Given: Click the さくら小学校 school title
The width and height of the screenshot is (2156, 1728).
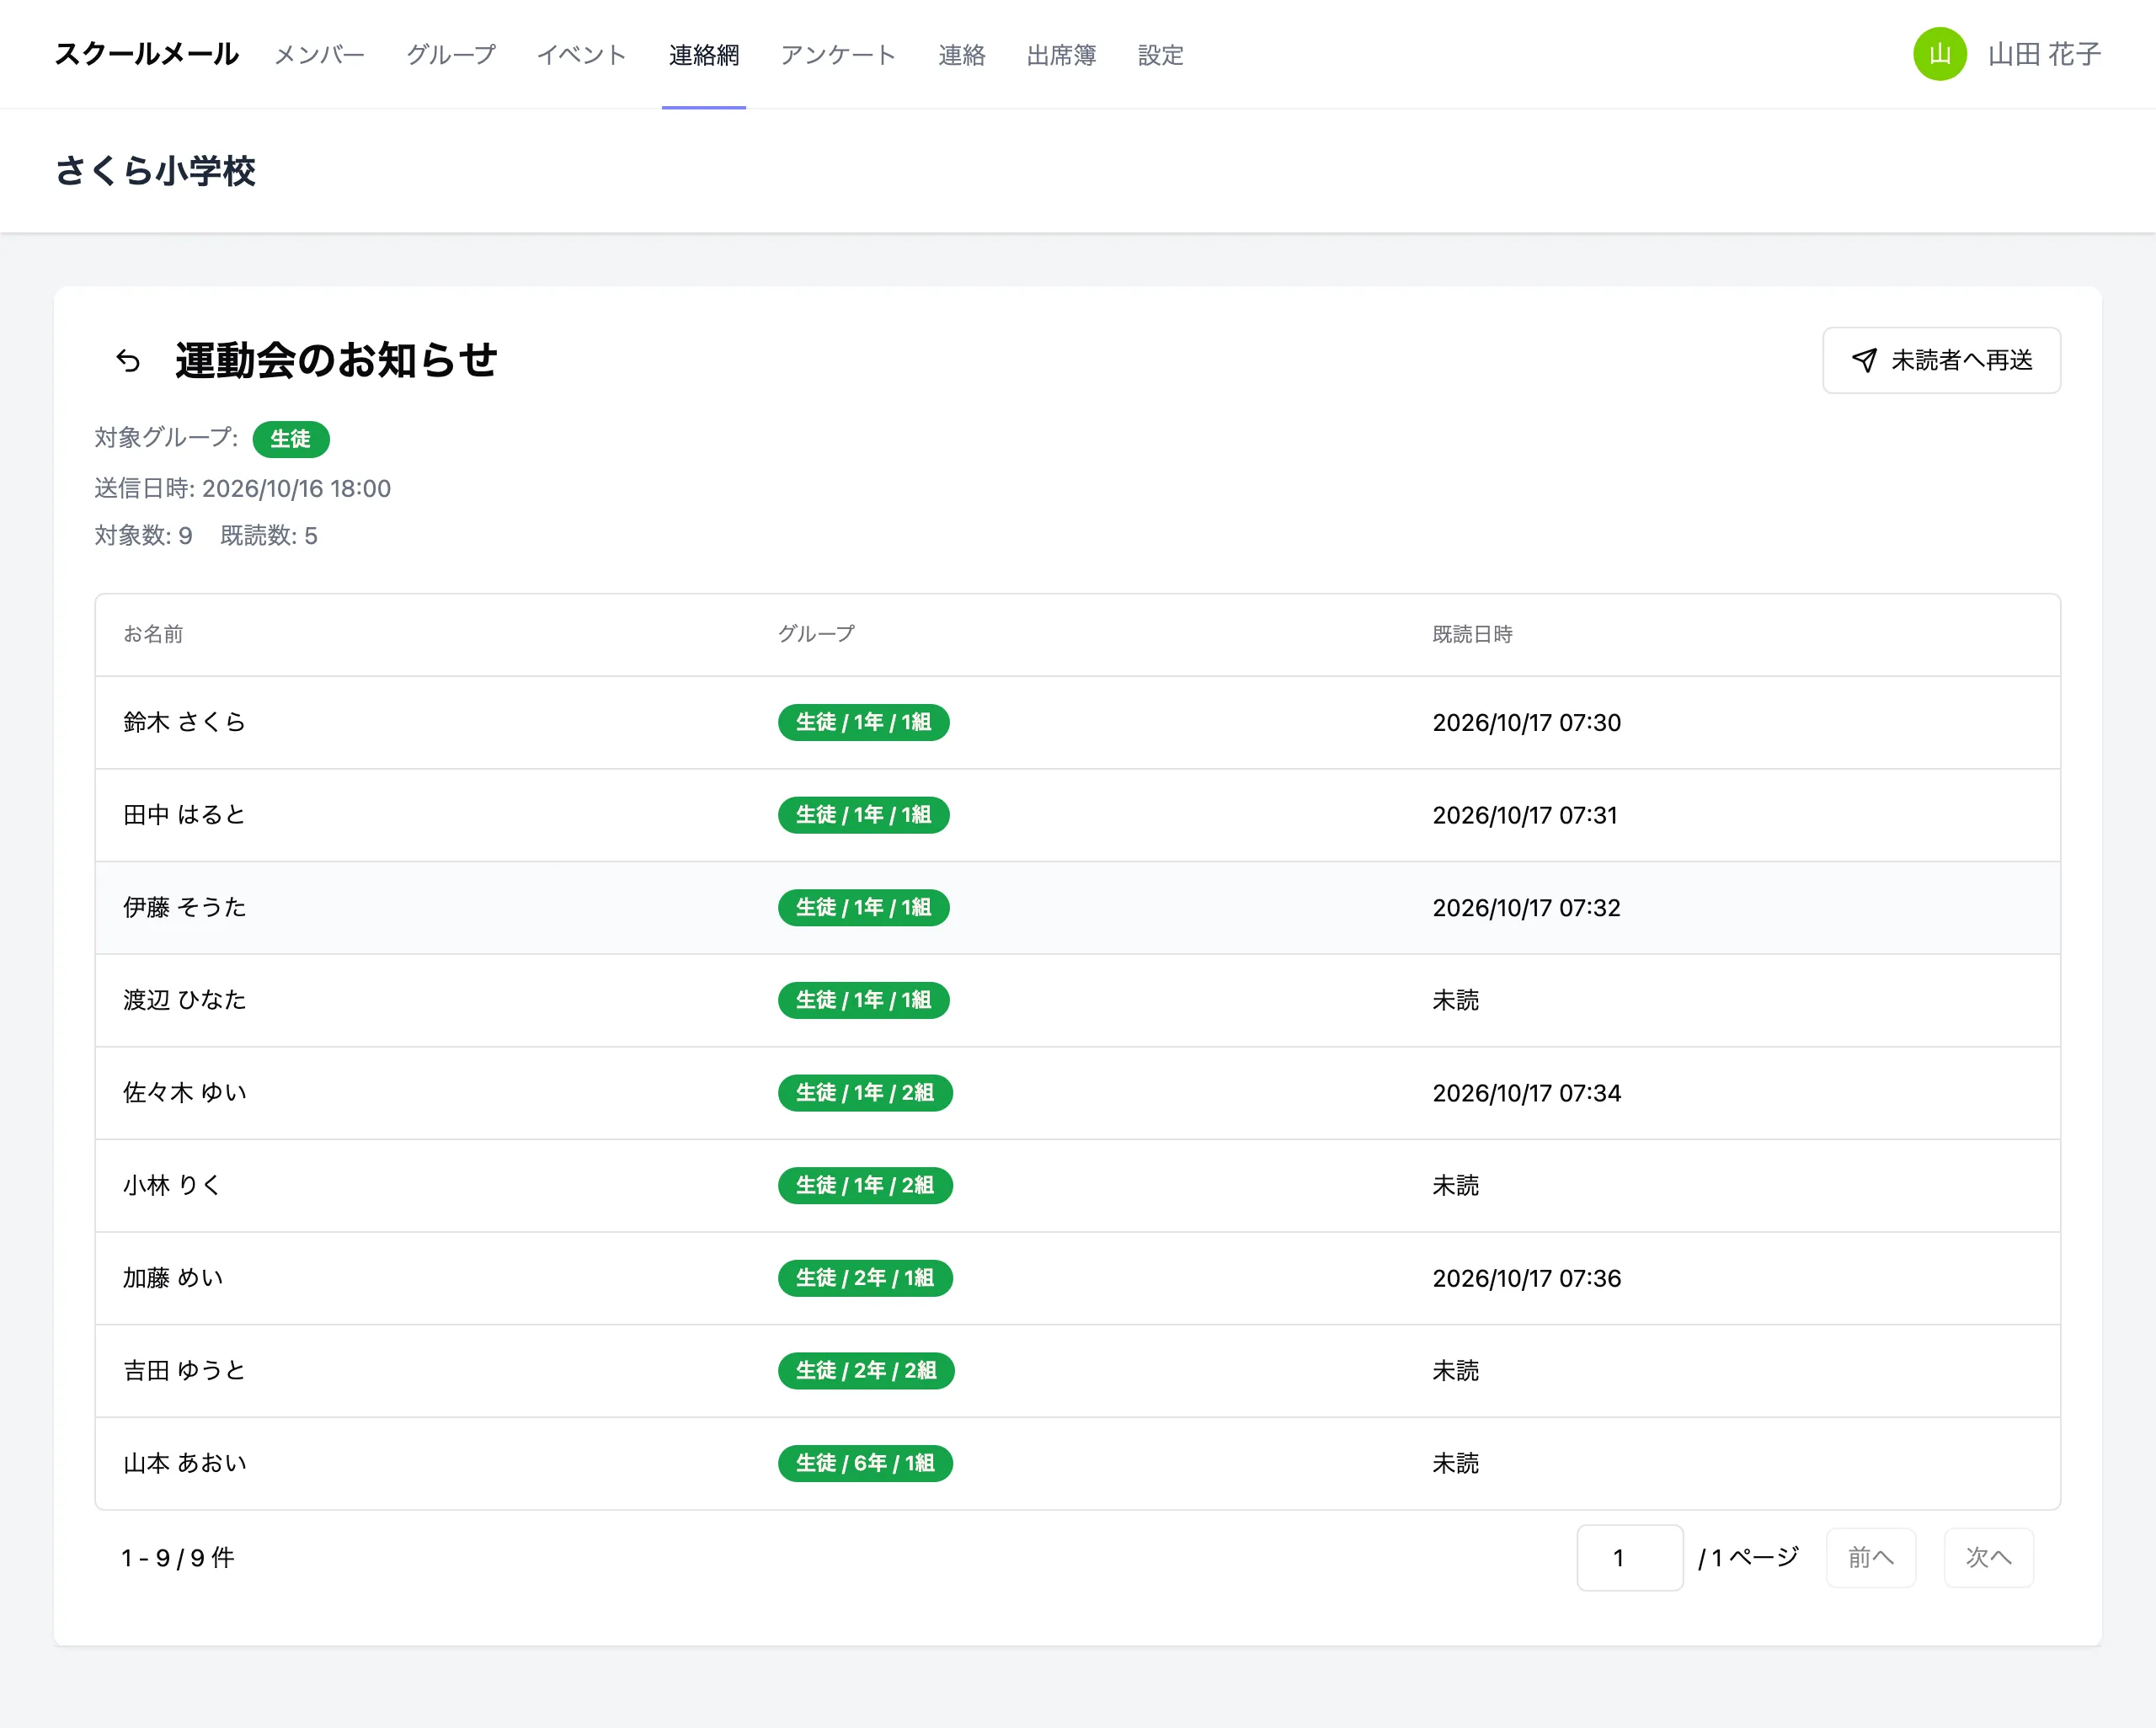Looking at the screenshot, I should (155, 171).
